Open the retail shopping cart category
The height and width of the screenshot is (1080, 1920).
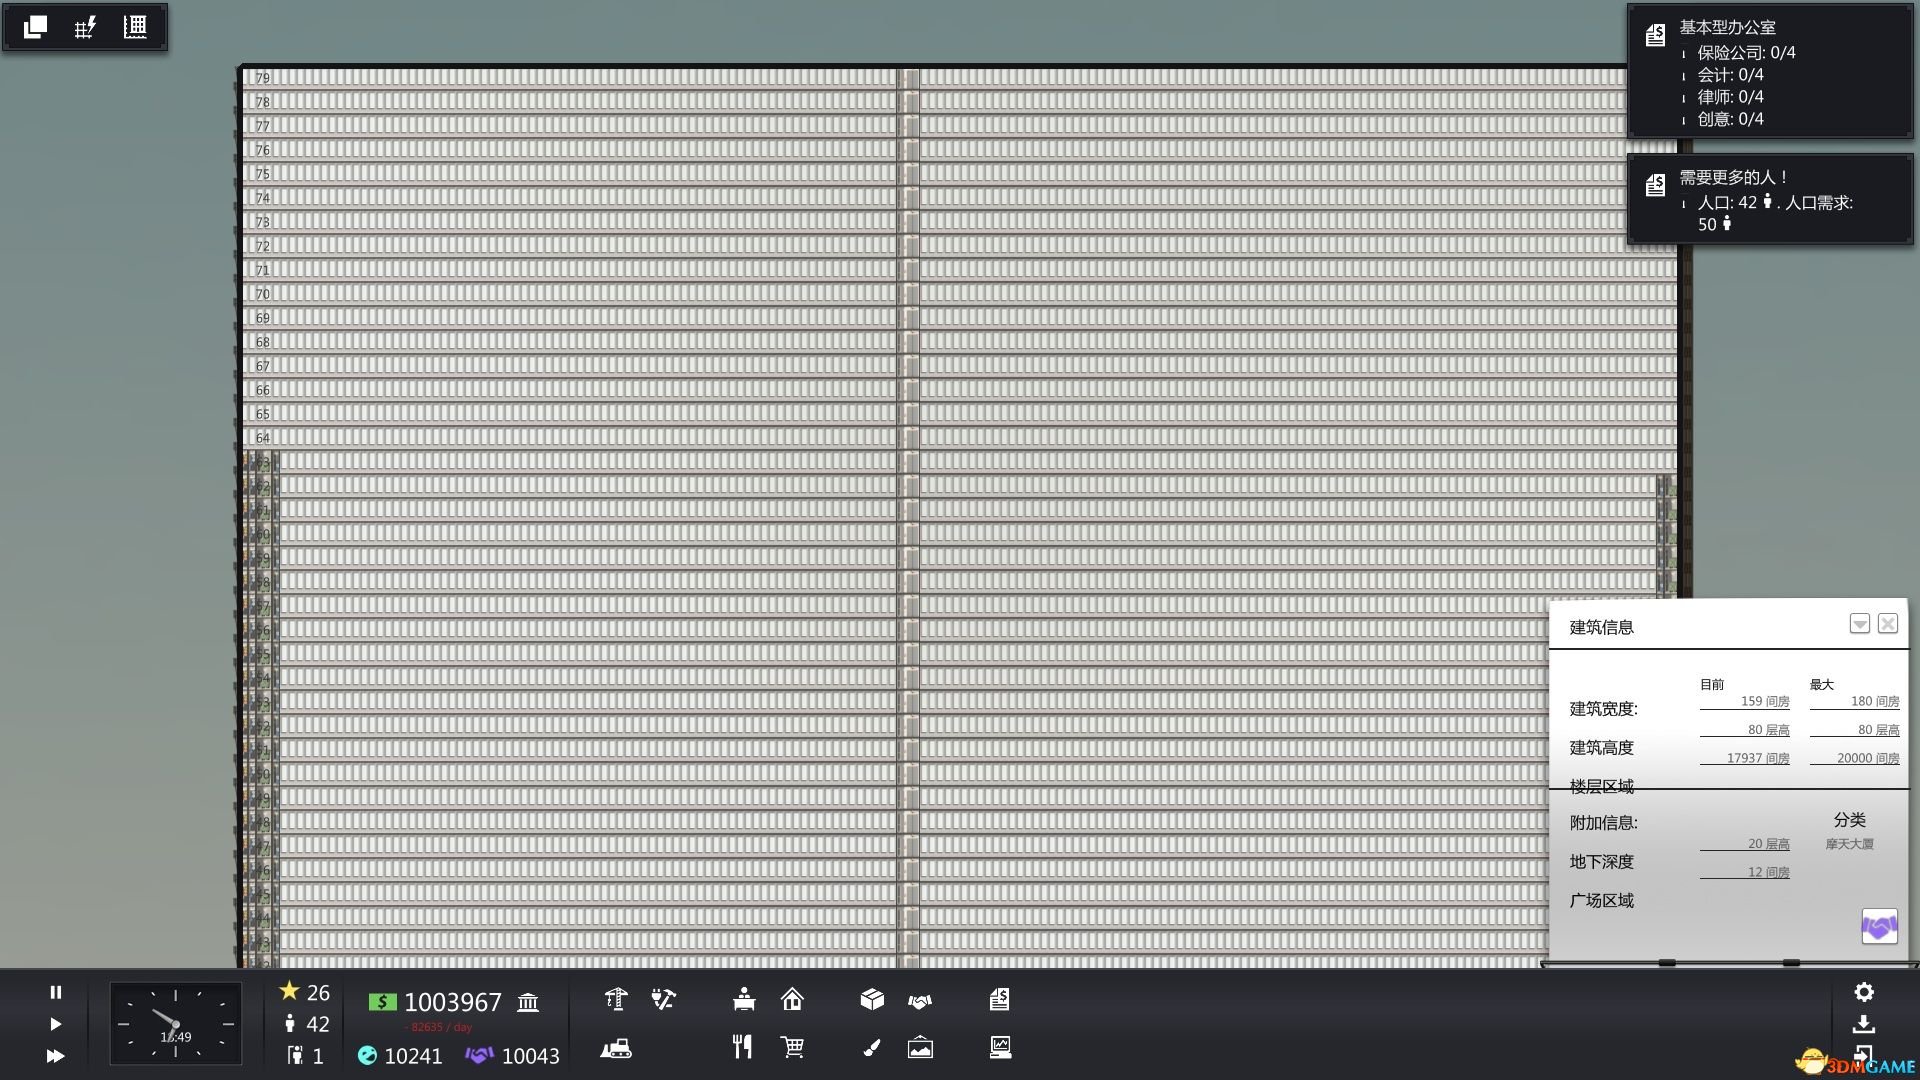point(792,1047)
